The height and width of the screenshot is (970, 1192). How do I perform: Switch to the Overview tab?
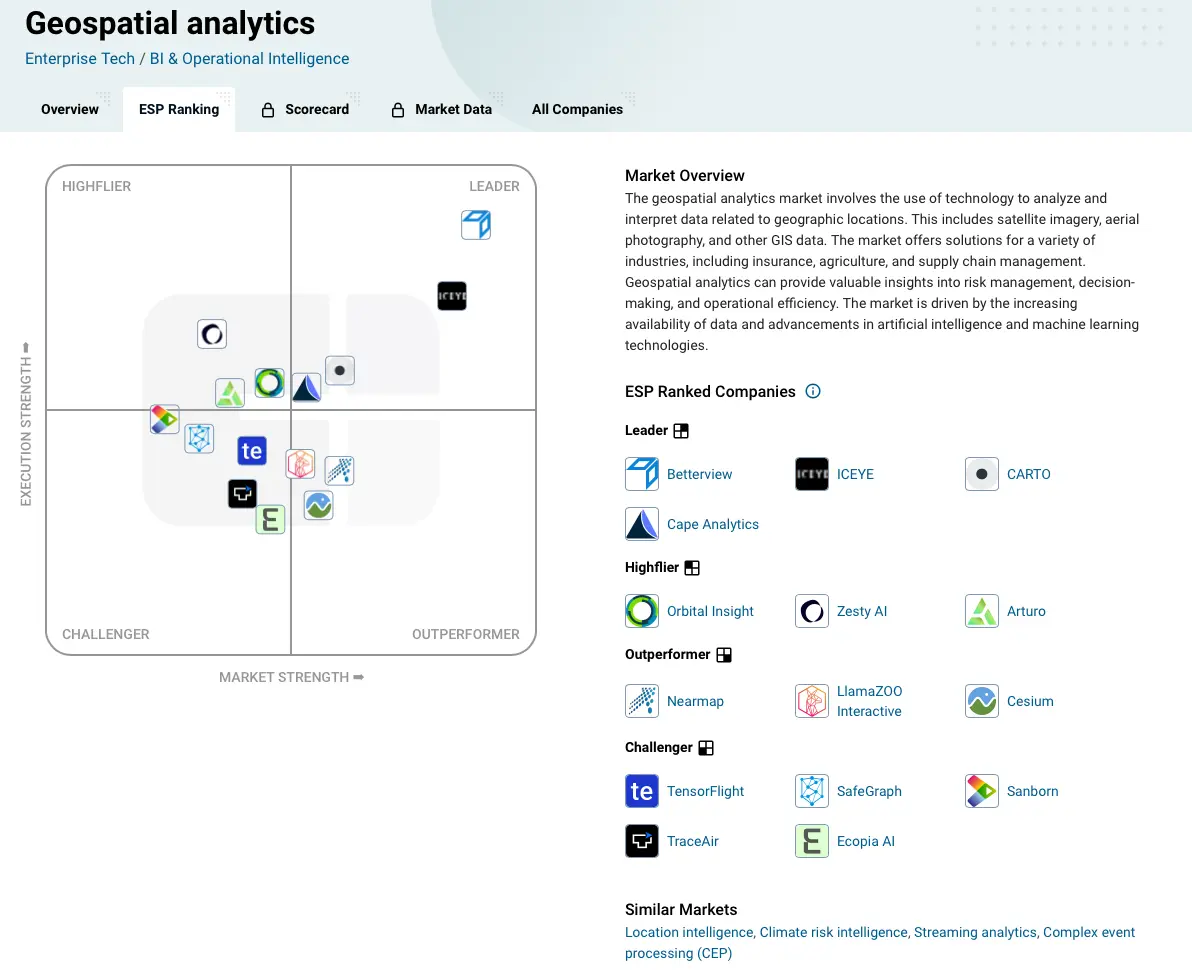tap(70, 109)
